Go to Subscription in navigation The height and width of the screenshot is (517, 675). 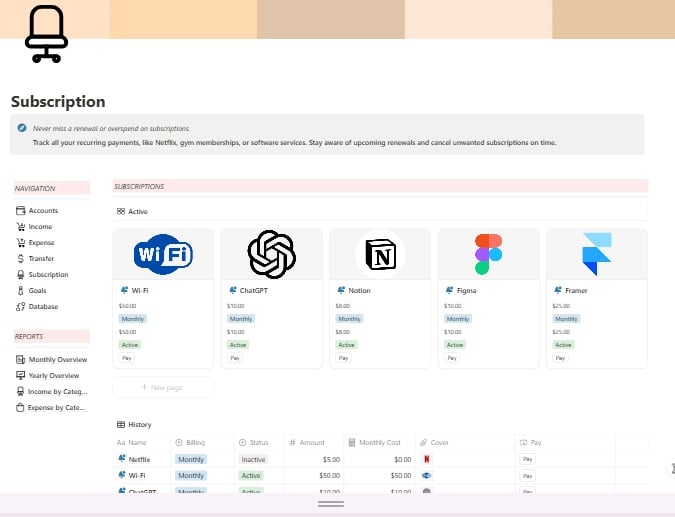[48, 274]
